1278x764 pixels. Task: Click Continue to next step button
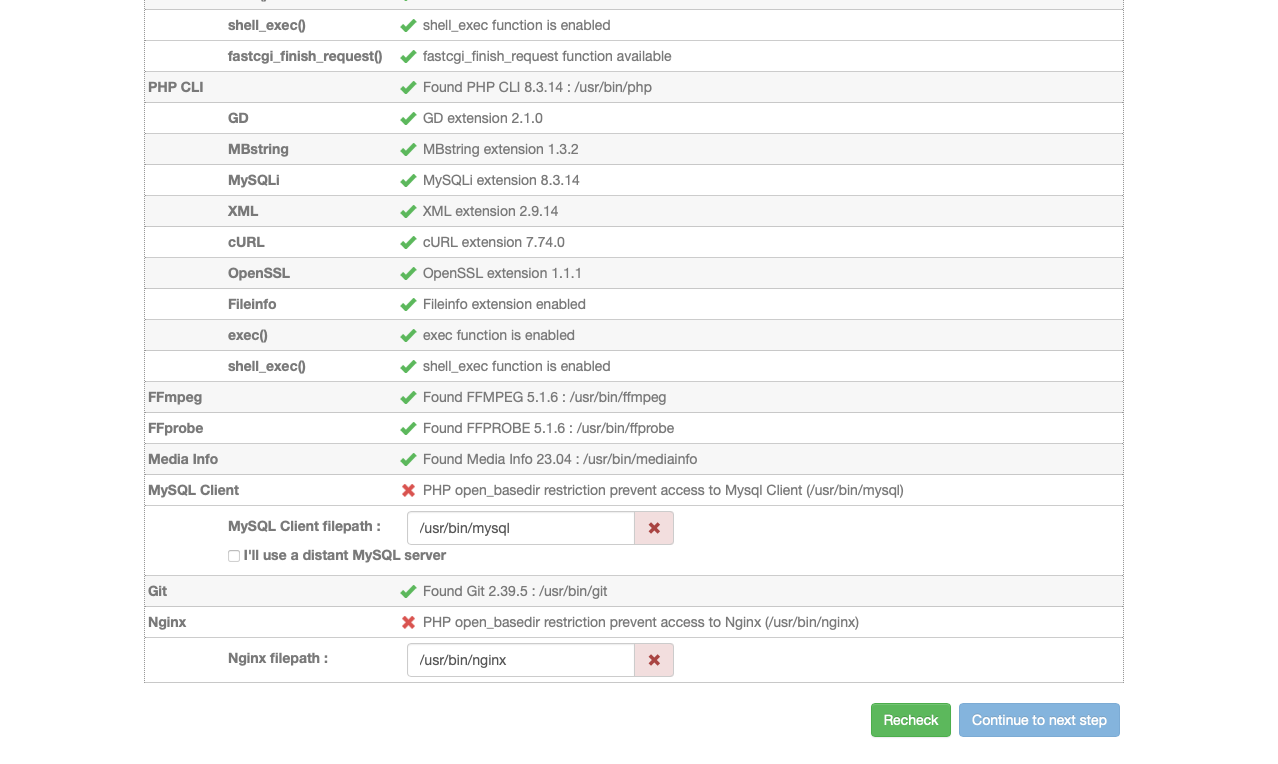tap(1039, 720)
